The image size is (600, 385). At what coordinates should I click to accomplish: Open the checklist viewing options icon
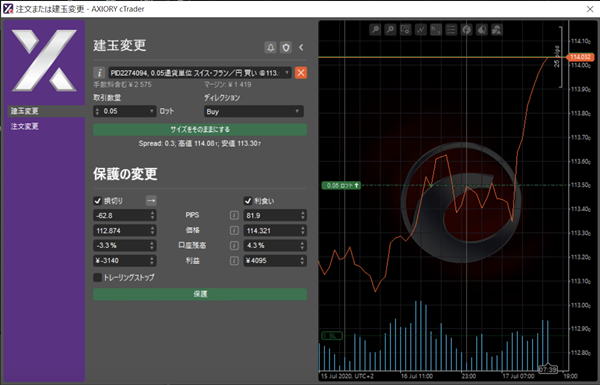pyautogui.click(x=451, y=29)
